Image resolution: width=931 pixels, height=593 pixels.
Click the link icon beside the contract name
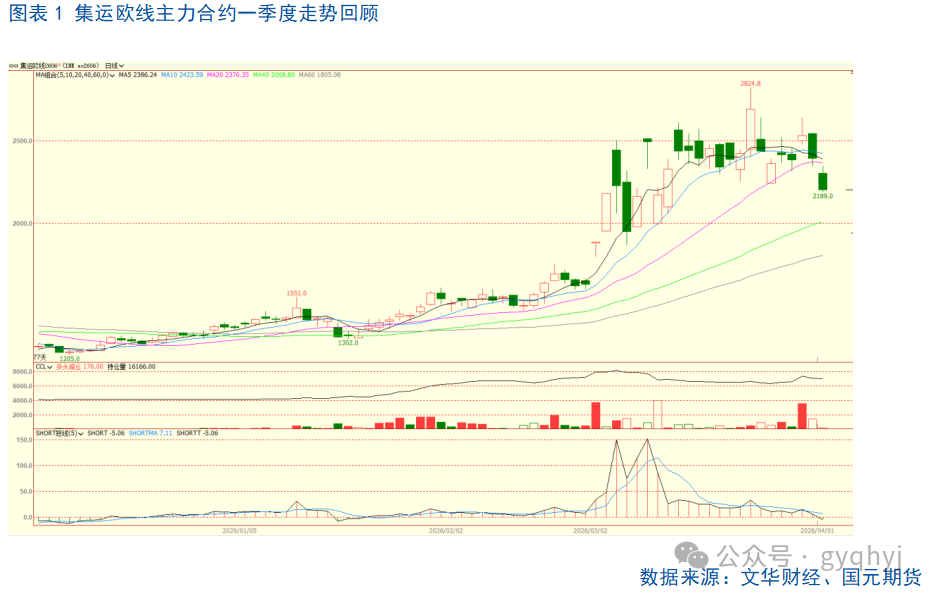click(x=13, y=66)
